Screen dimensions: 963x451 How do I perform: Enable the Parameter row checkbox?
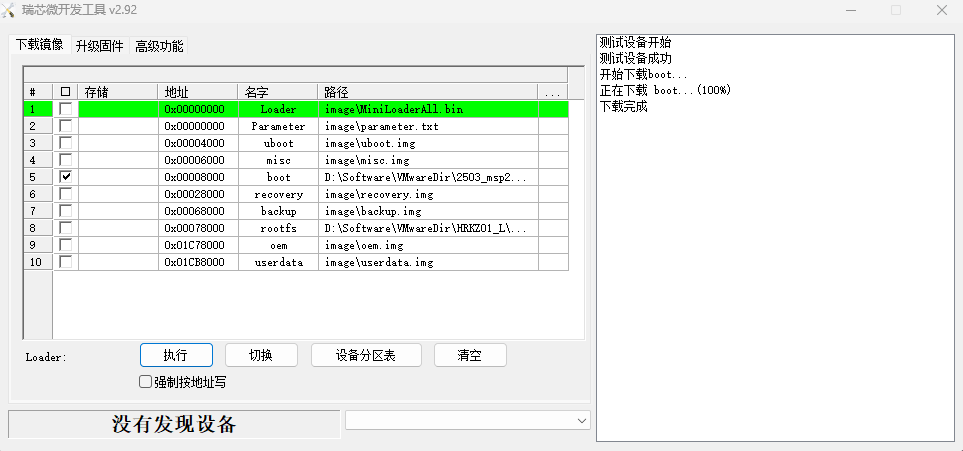[66, 126]
